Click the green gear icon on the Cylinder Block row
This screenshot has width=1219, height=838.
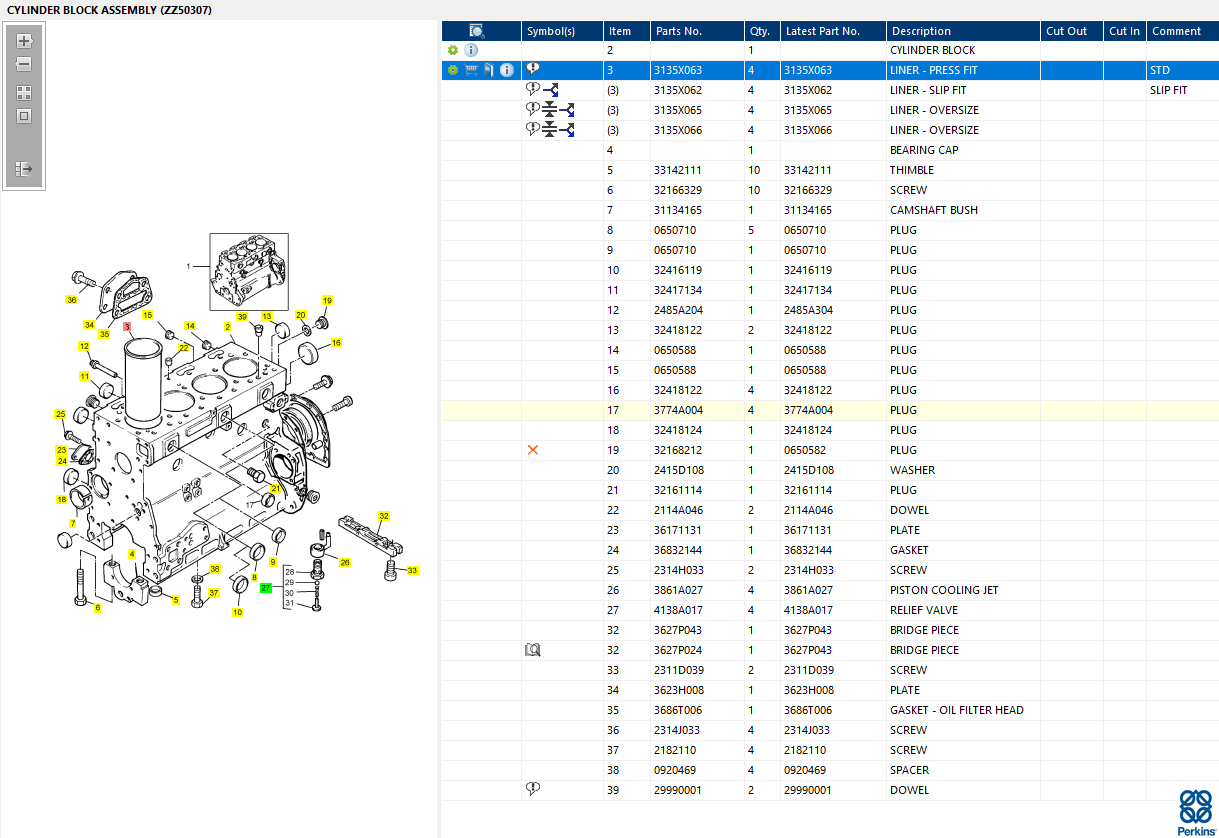[x=453, y=50]
